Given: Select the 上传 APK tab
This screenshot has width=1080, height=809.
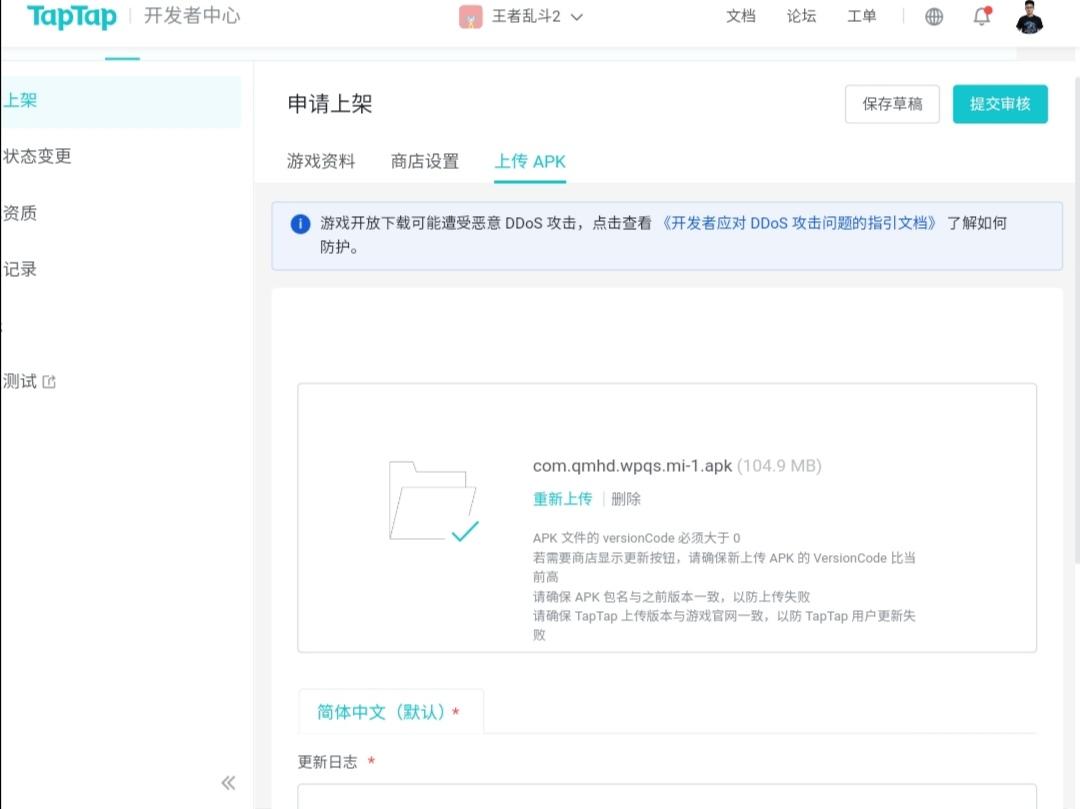Looking at the screenshot, I should click(x=530, y=161).
